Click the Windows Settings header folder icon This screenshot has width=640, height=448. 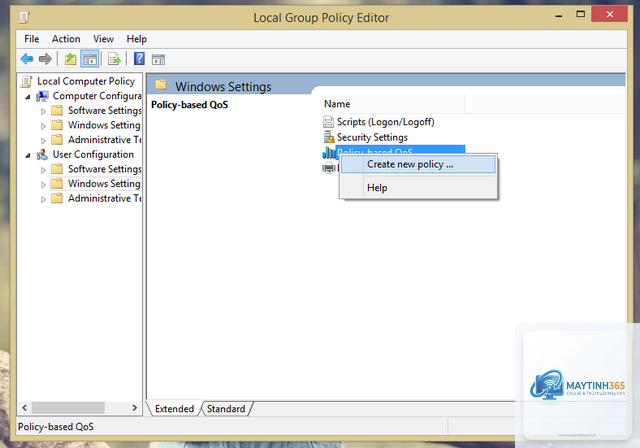pyautogui.click(x=161, y=84)
